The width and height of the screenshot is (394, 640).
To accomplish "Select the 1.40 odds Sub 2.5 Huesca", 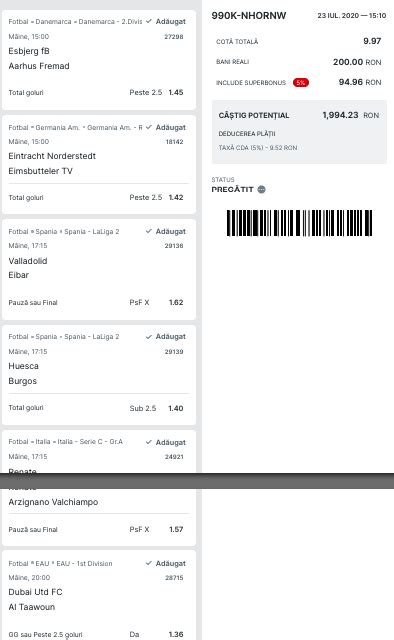I will tap(176, 408).
